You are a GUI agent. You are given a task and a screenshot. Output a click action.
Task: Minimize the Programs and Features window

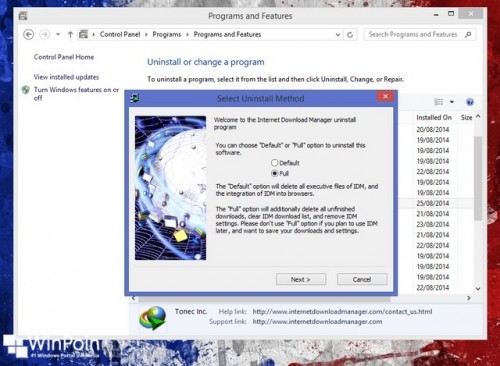pos(436,14)
